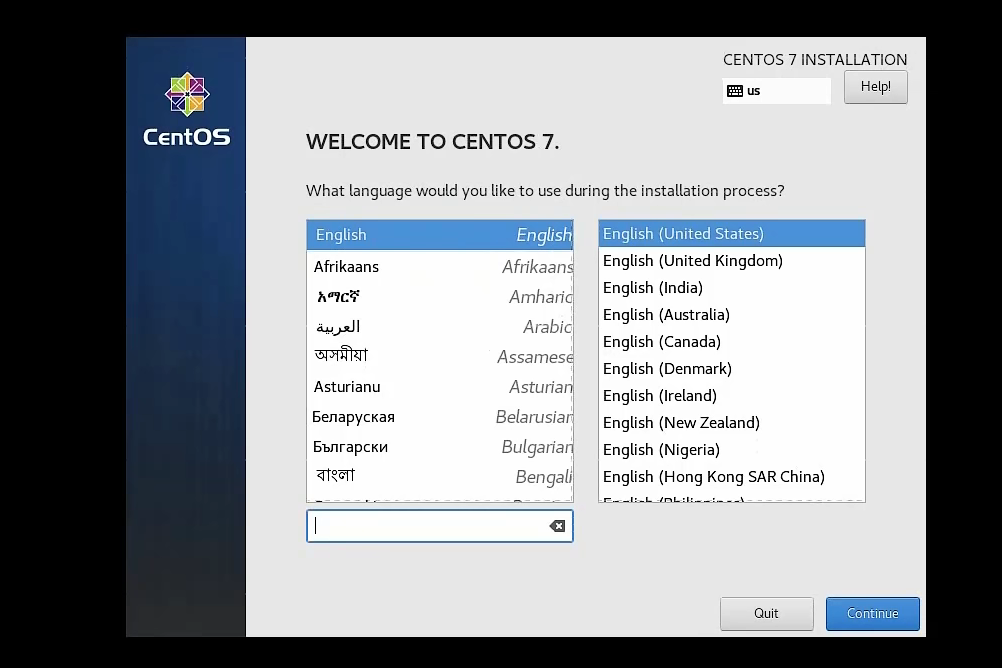Choose English (United States) locale
The height and width of the screenshot is (668, 1002).
point(732,234)
